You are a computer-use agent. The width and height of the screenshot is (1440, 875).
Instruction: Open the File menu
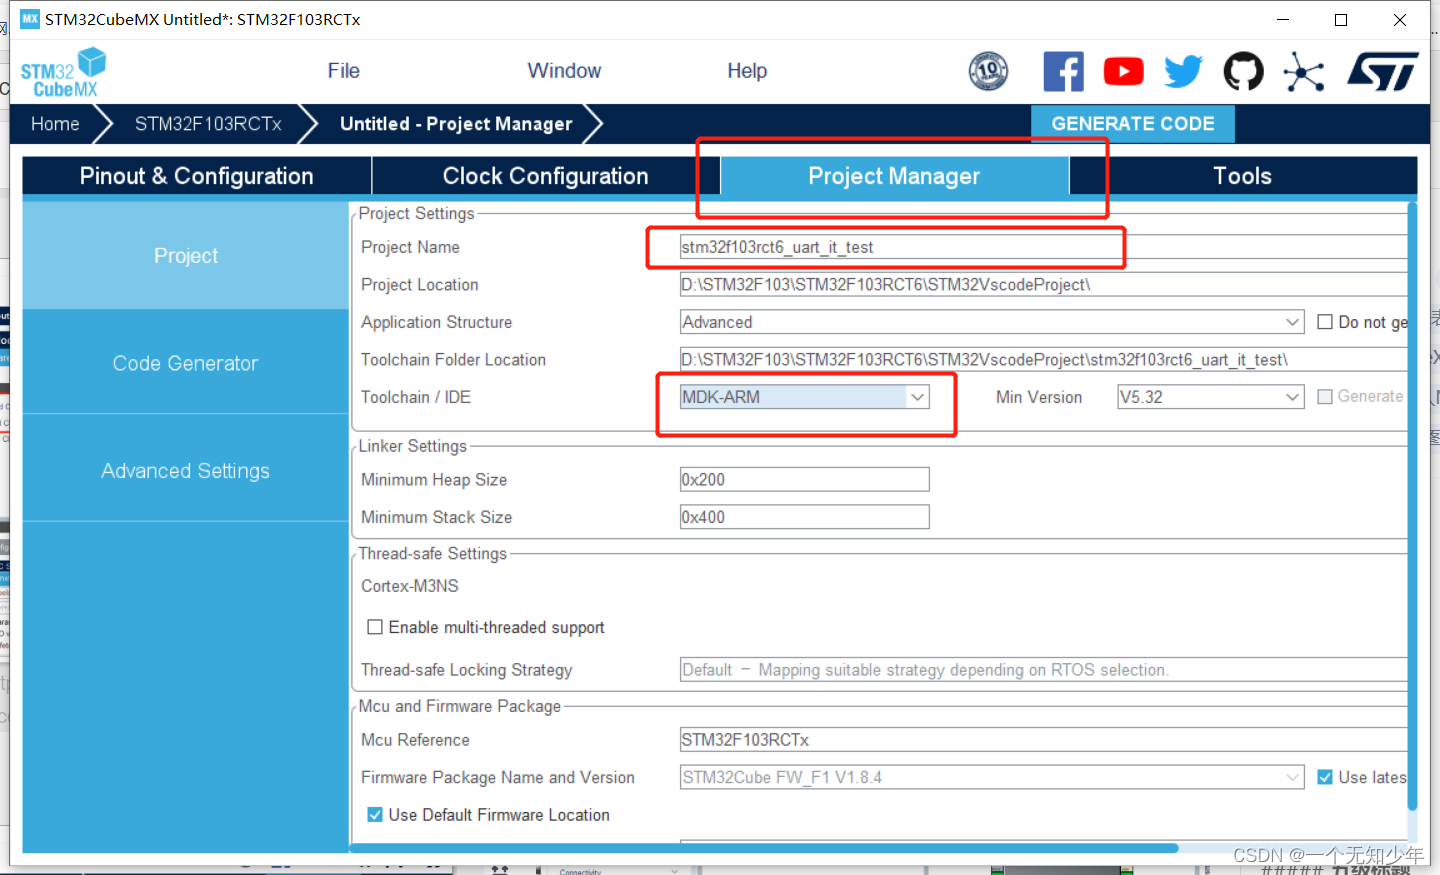pos(343,71)
